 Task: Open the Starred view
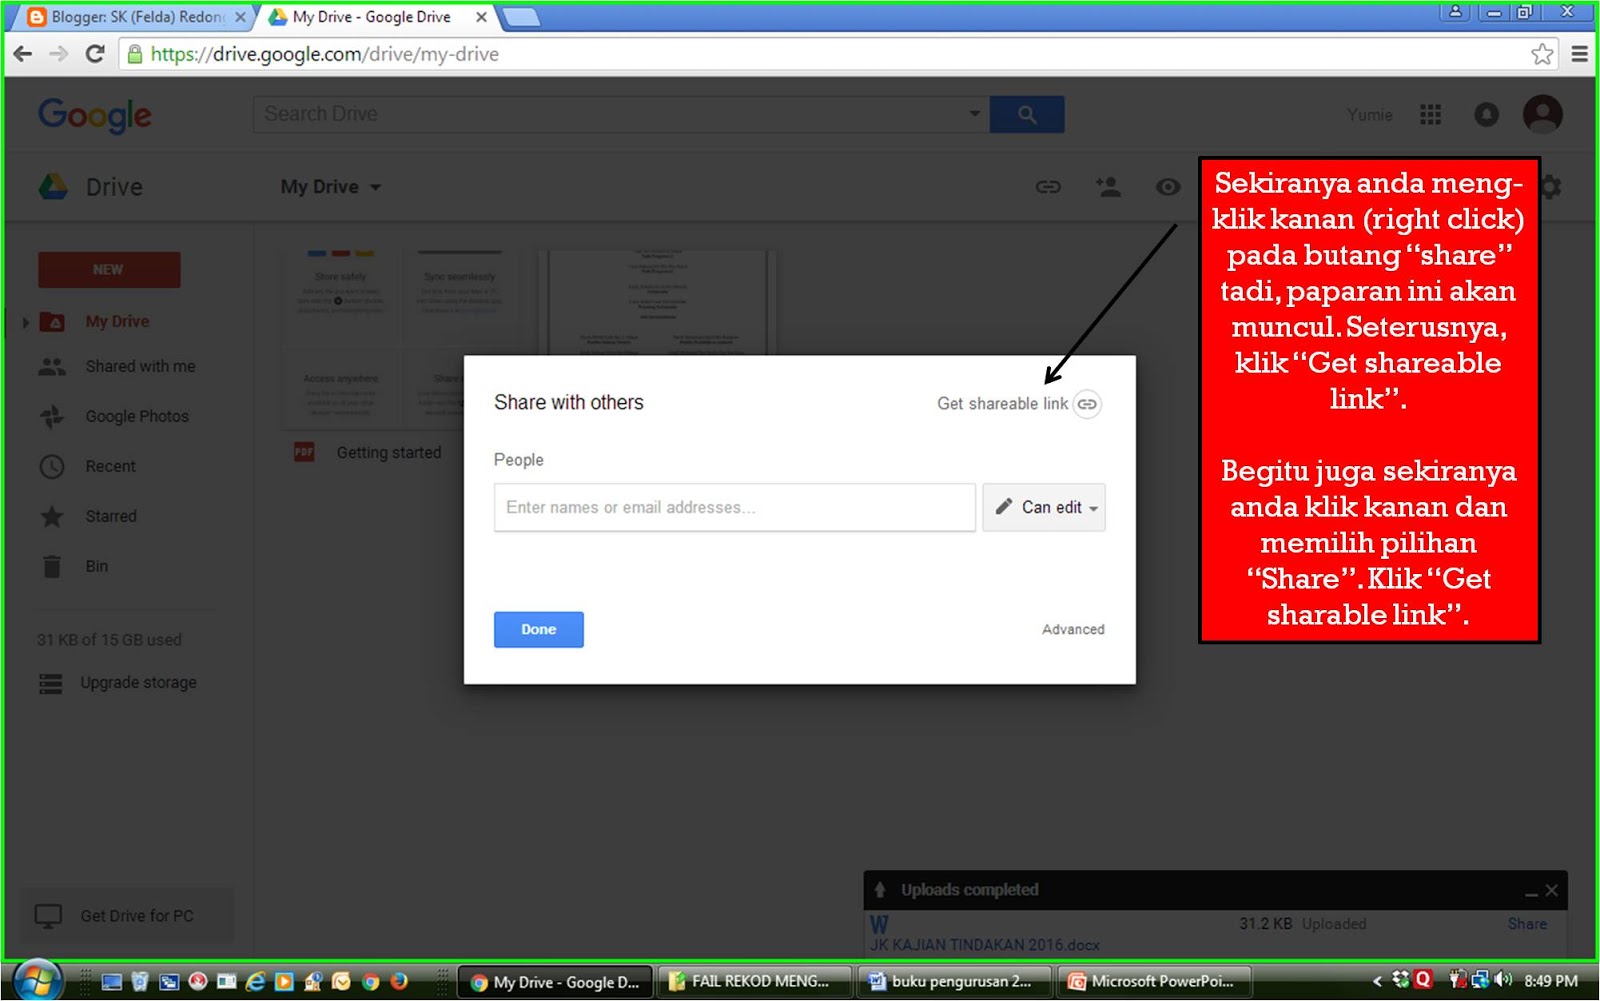pos(110,517)
